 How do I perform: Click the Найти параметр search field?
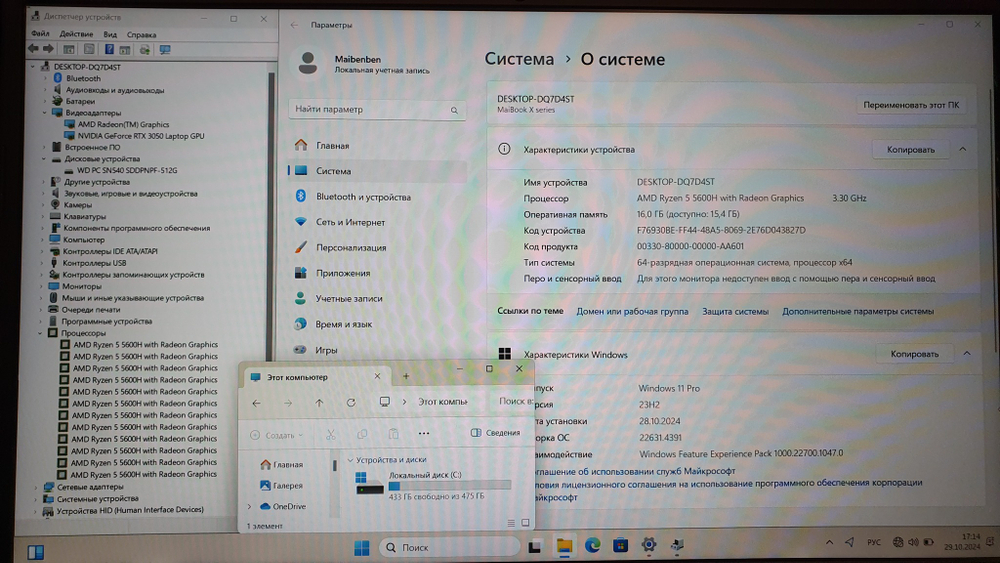(377, 110)
